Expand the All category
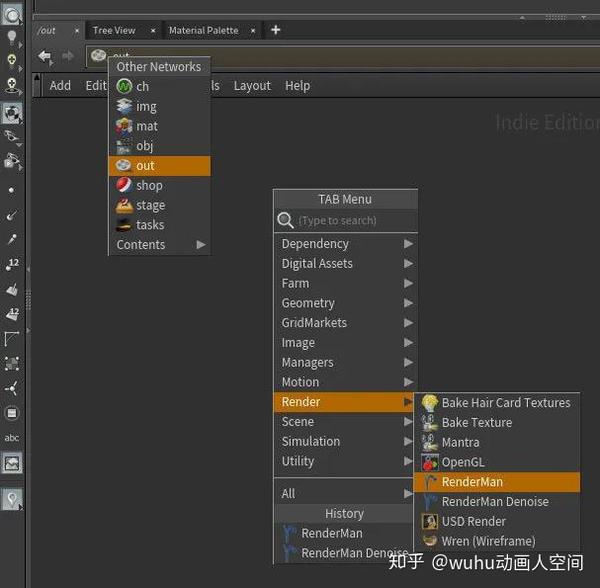Screen dimensions: 600x588 [344, 494]
